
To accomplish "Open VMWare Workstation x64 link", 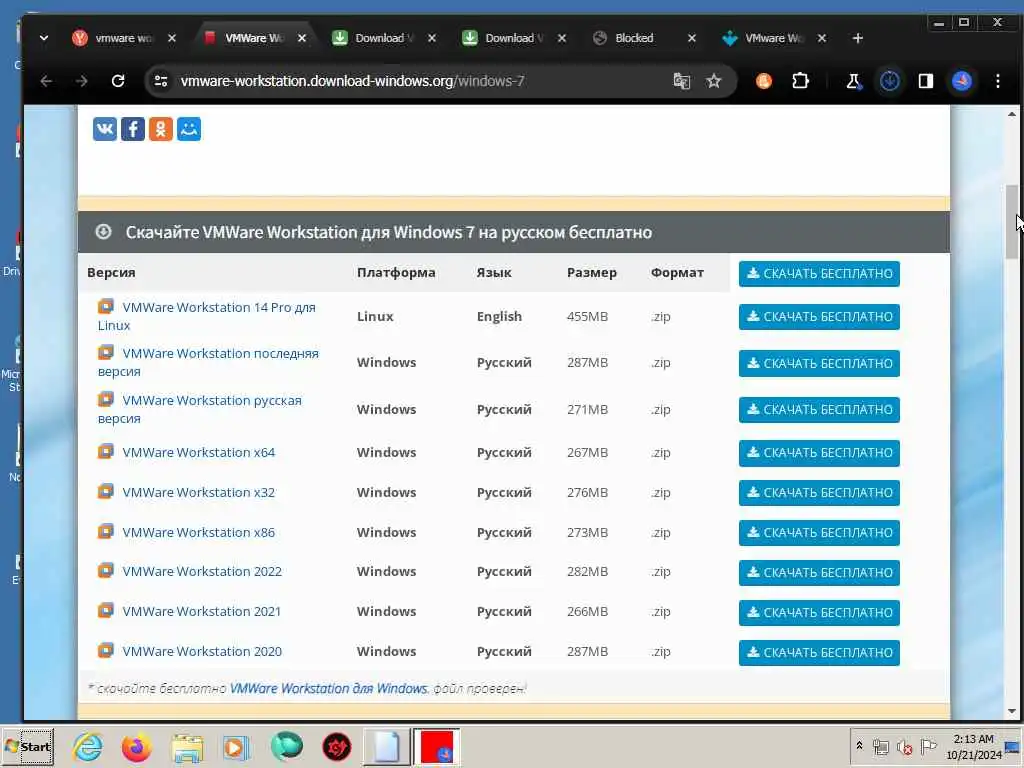I will 199,452.
